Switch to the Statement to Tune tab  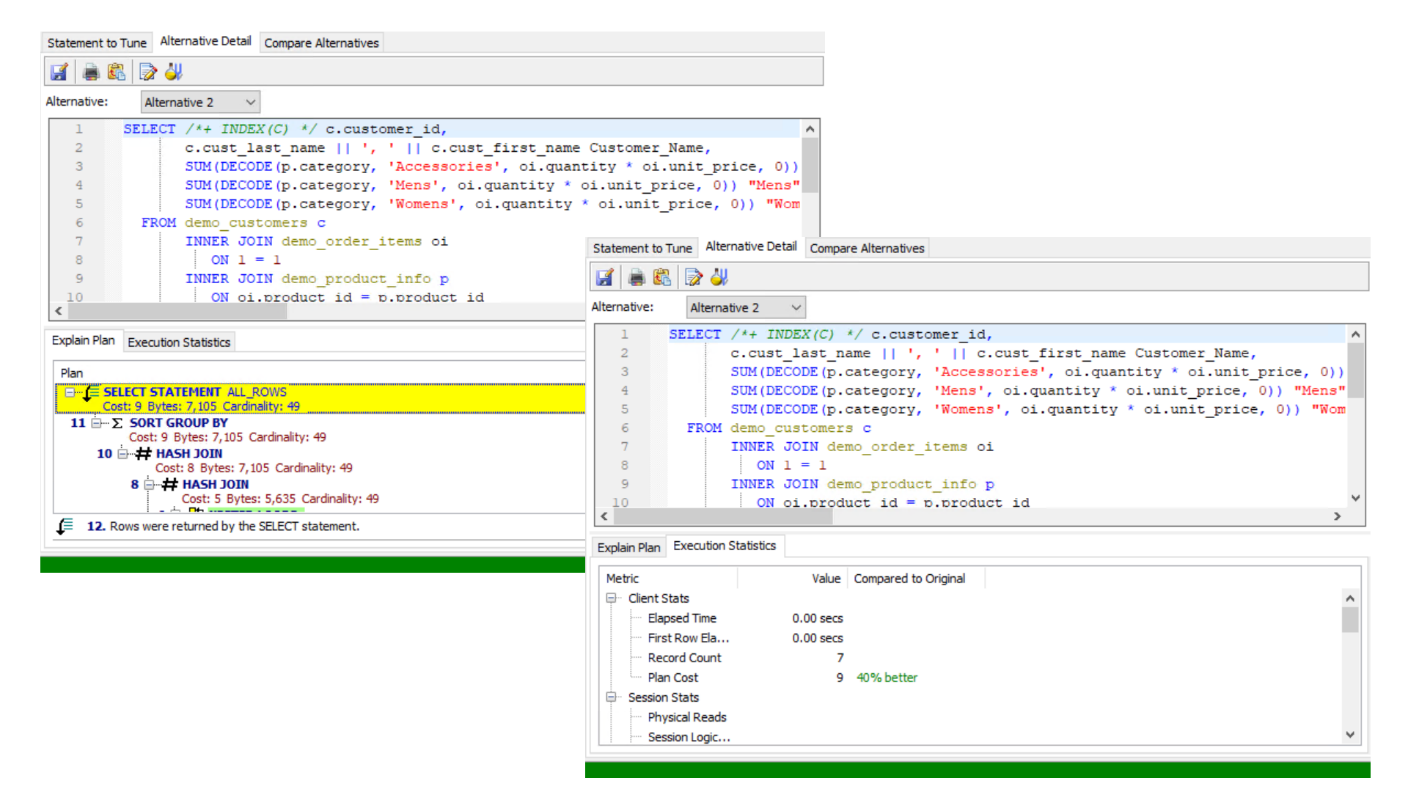tap(642, 247)
